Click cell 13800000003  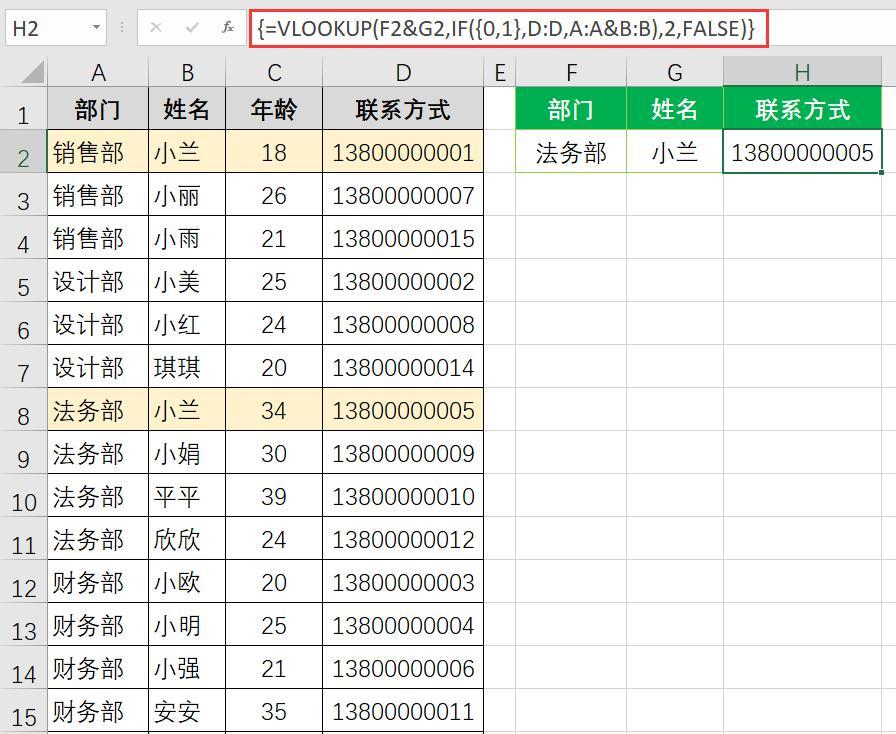tap(403, 581)
